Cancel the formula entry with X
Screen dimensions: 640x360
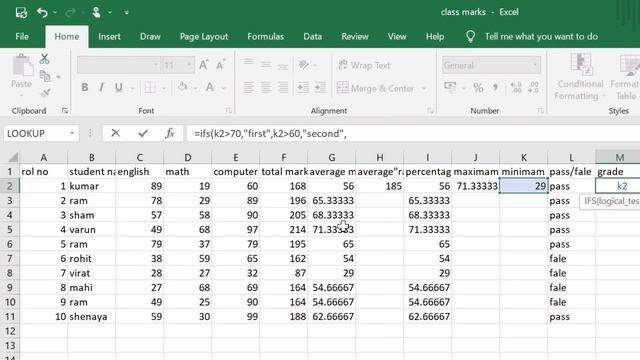click(x=116, y=133)
